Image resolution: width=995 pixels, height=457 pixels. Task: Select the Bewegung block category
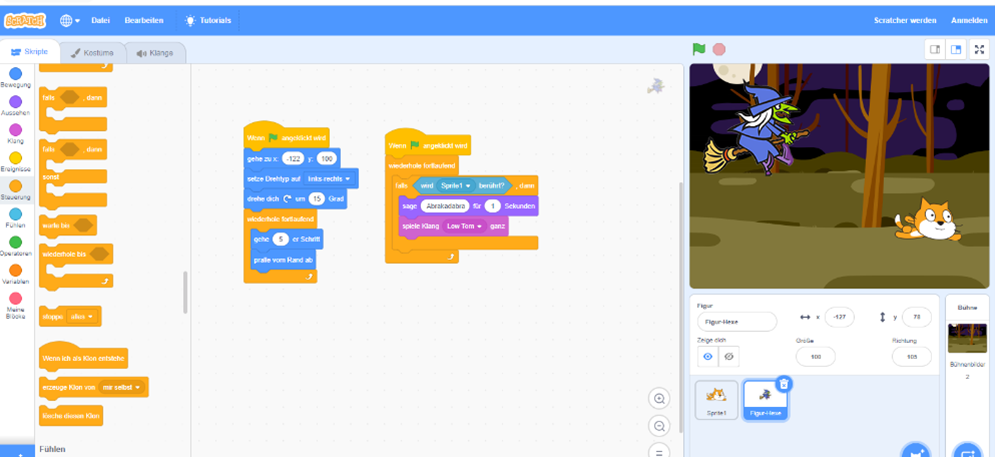click(16, 78)
